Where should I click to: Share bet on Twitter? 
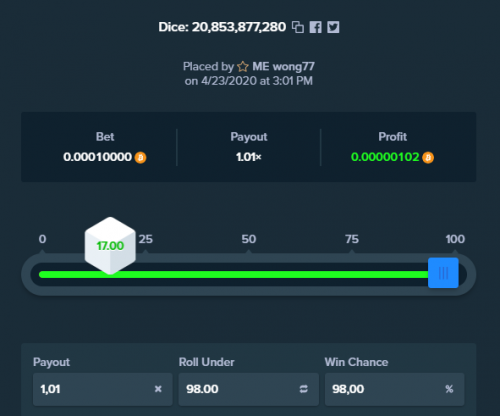click(333, 27)
